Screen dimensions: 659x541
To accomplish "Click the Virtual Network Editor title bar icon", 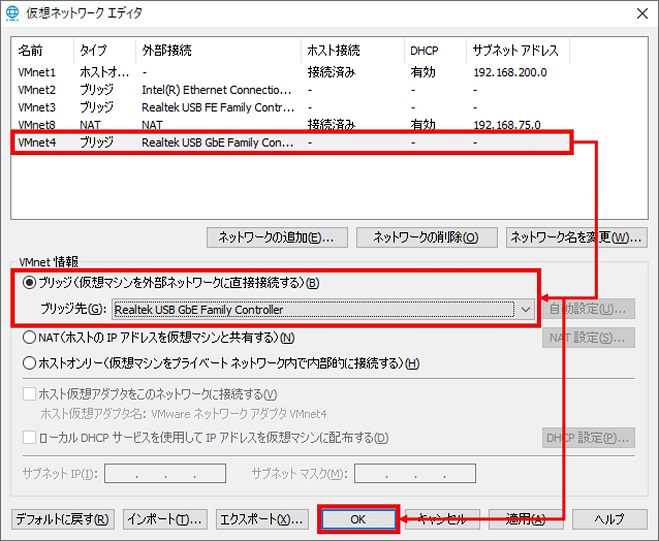I will [x=12, y=13].
